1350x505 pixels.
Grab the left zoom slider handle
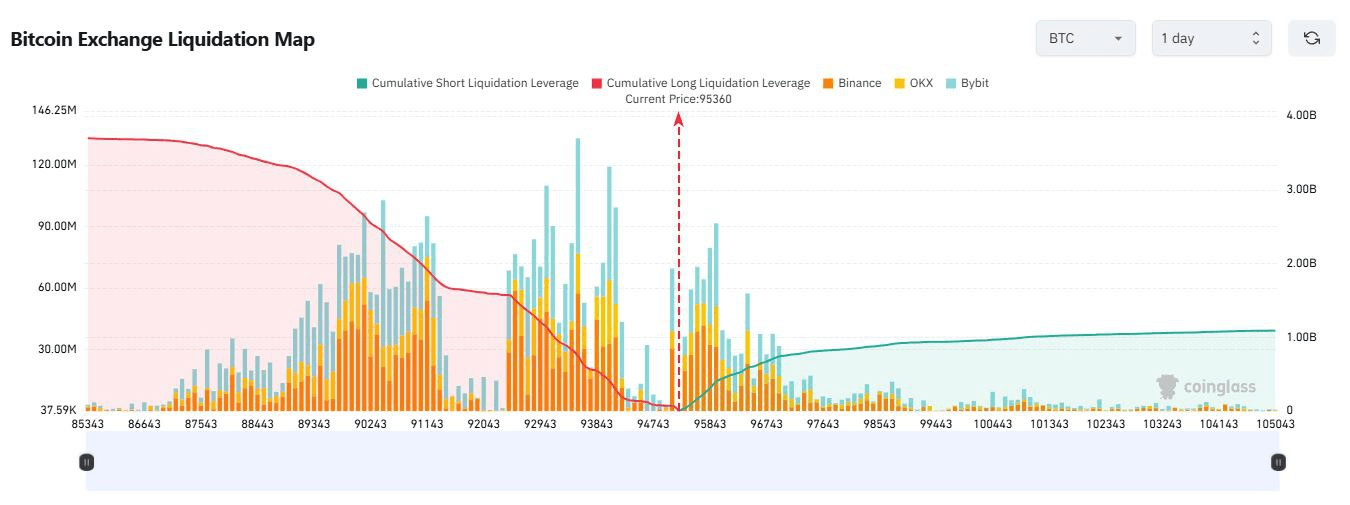pos(87,462)
